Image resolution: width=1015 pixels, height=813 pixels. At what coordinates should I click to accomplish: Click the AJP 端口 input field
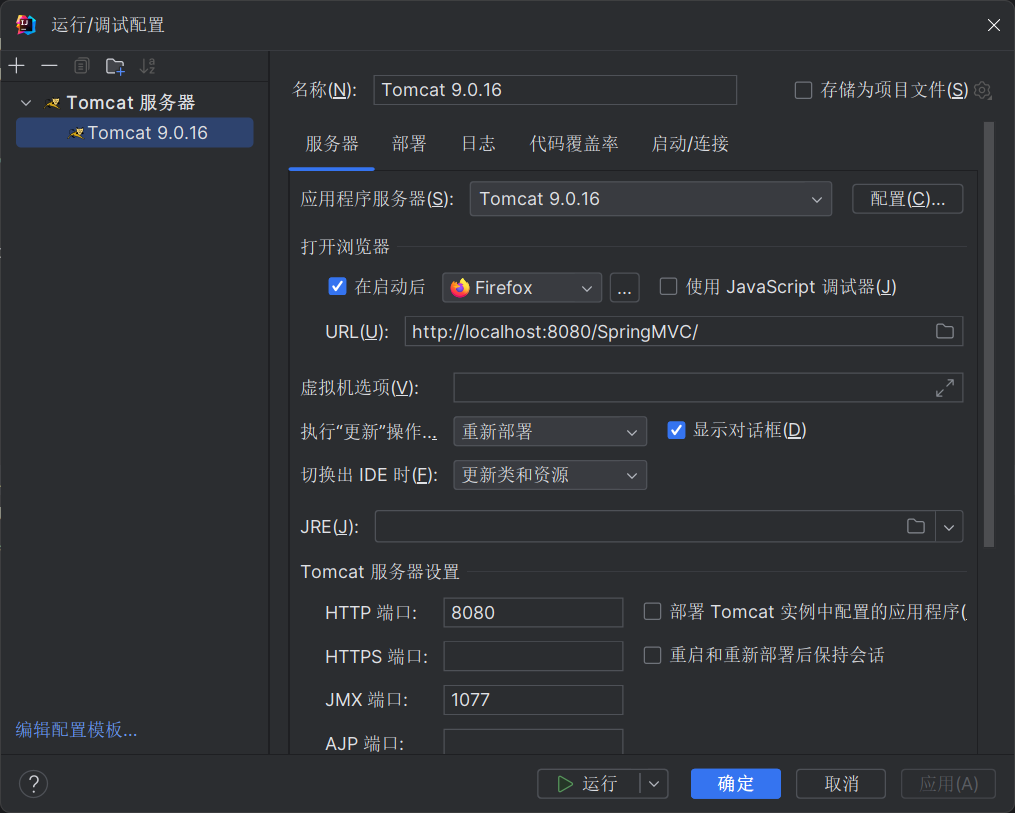click(533, 742)
